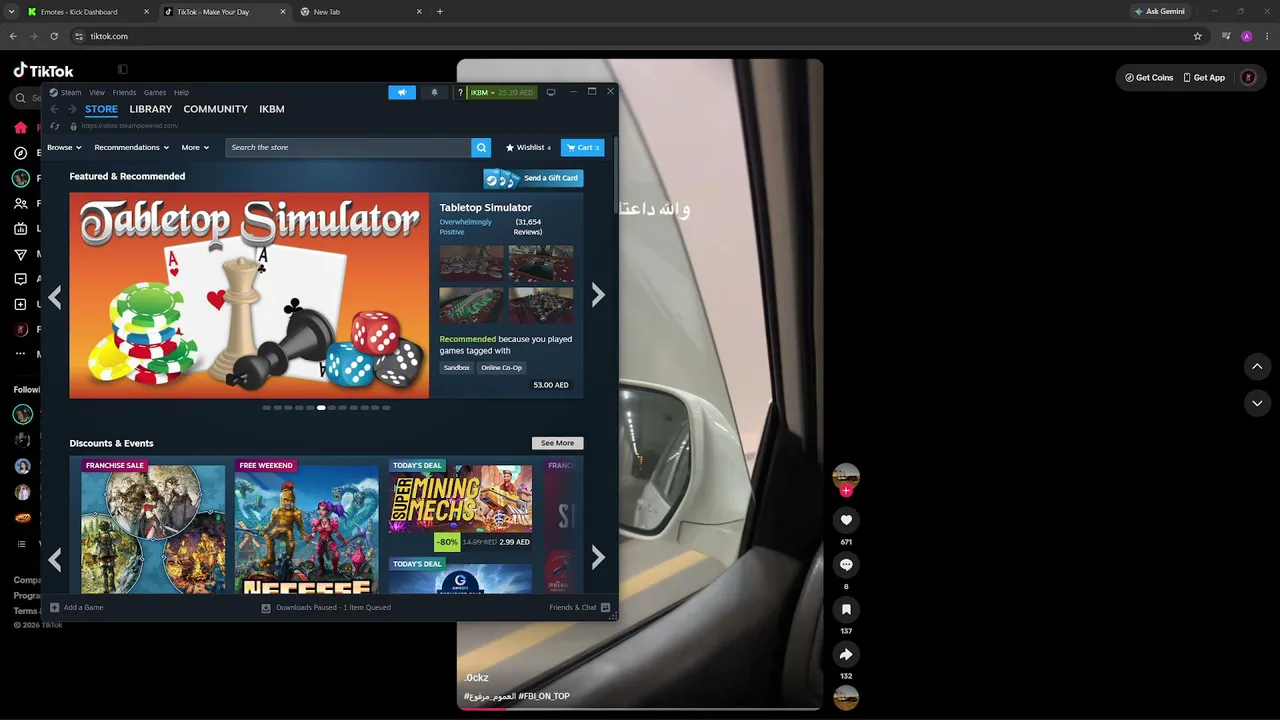Switch to the Emotes - Kick Dashboard tab
This screenshot has width=1280, height=720.
[86, 12]
